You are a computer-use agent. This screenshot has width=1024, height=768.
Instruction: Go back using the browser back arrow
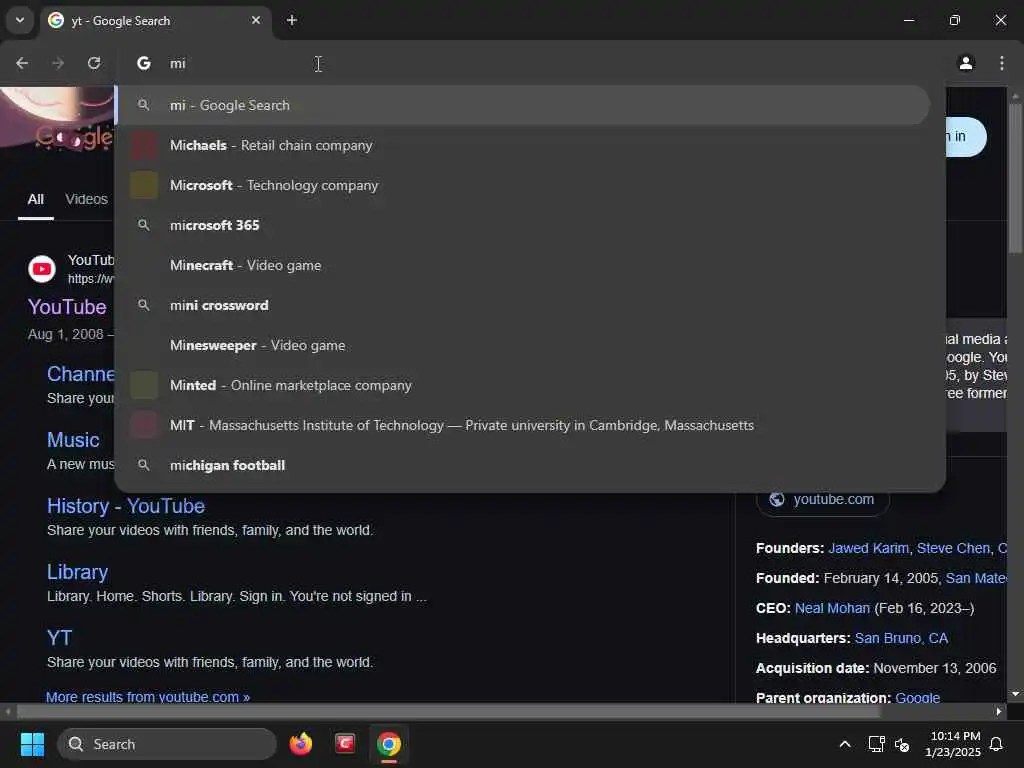click(x=22, y=63)
